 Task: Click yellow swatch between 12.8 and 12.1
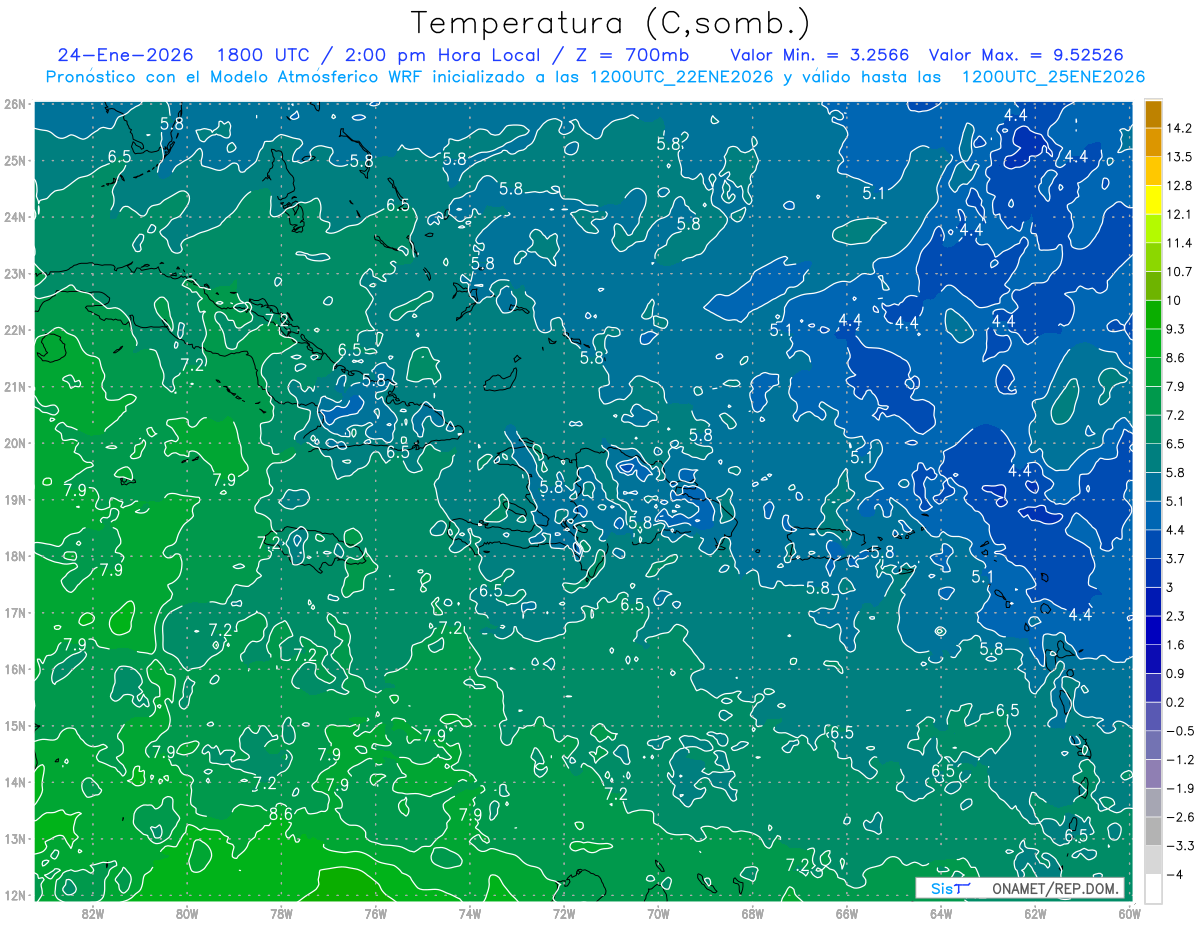pos(1153,200)
